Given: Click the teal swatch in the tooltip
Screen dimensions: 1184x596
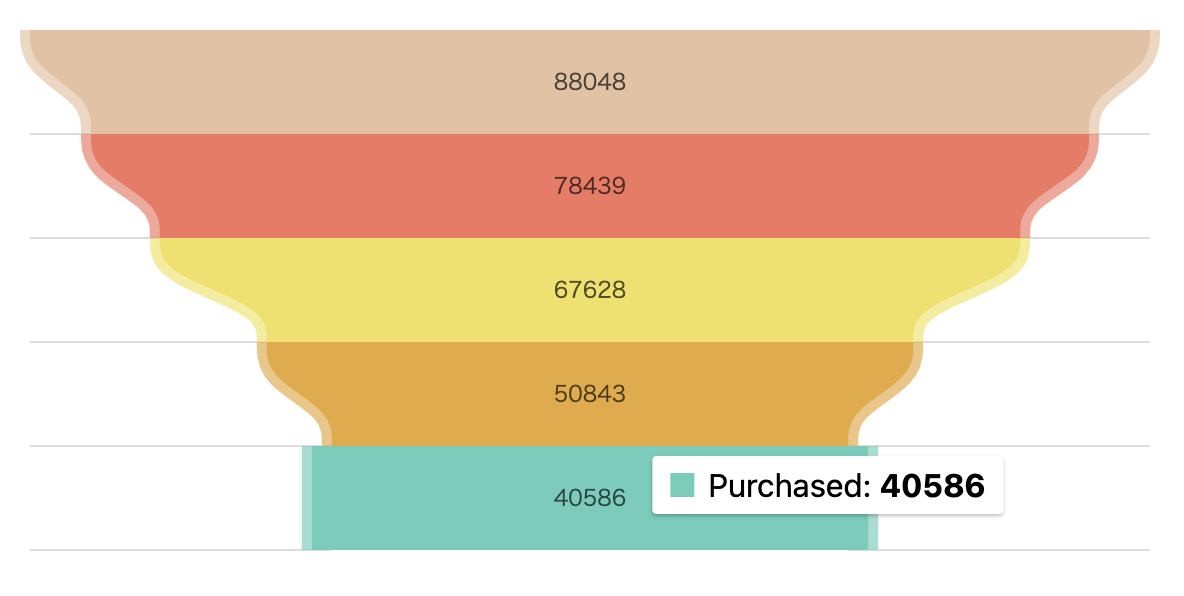Looking at the screenshot, I should click(682, 486).
